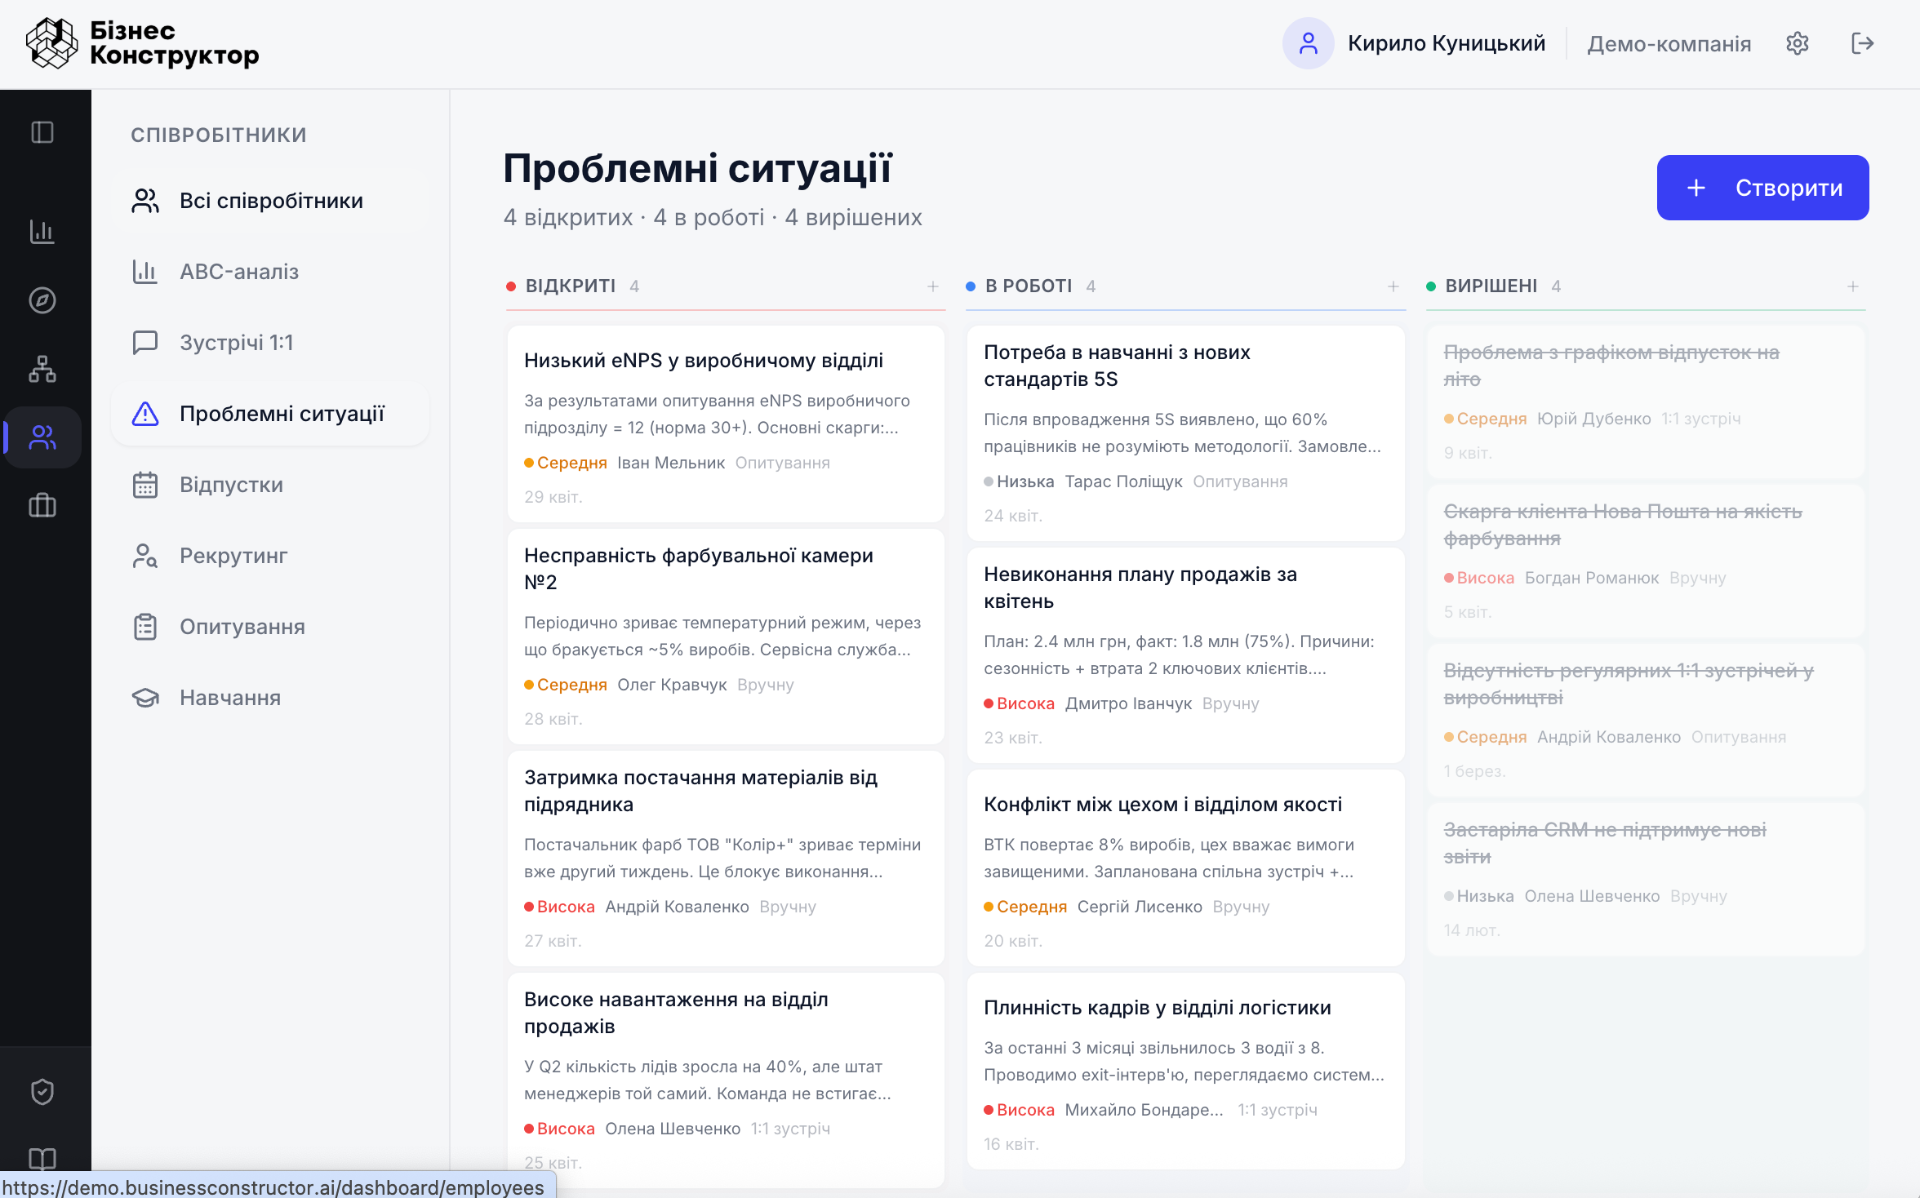Open the briefcase icon in dark rail

[x=42, y=505]
